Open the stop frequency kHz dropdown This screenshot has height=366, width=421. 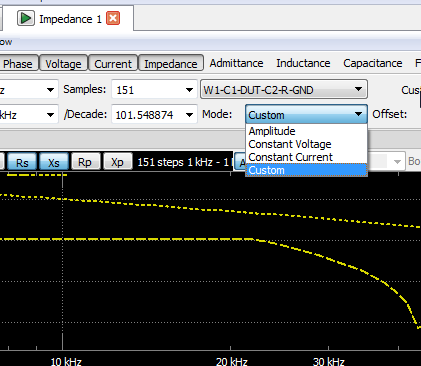pyautogui.click(x=50, y=115)
